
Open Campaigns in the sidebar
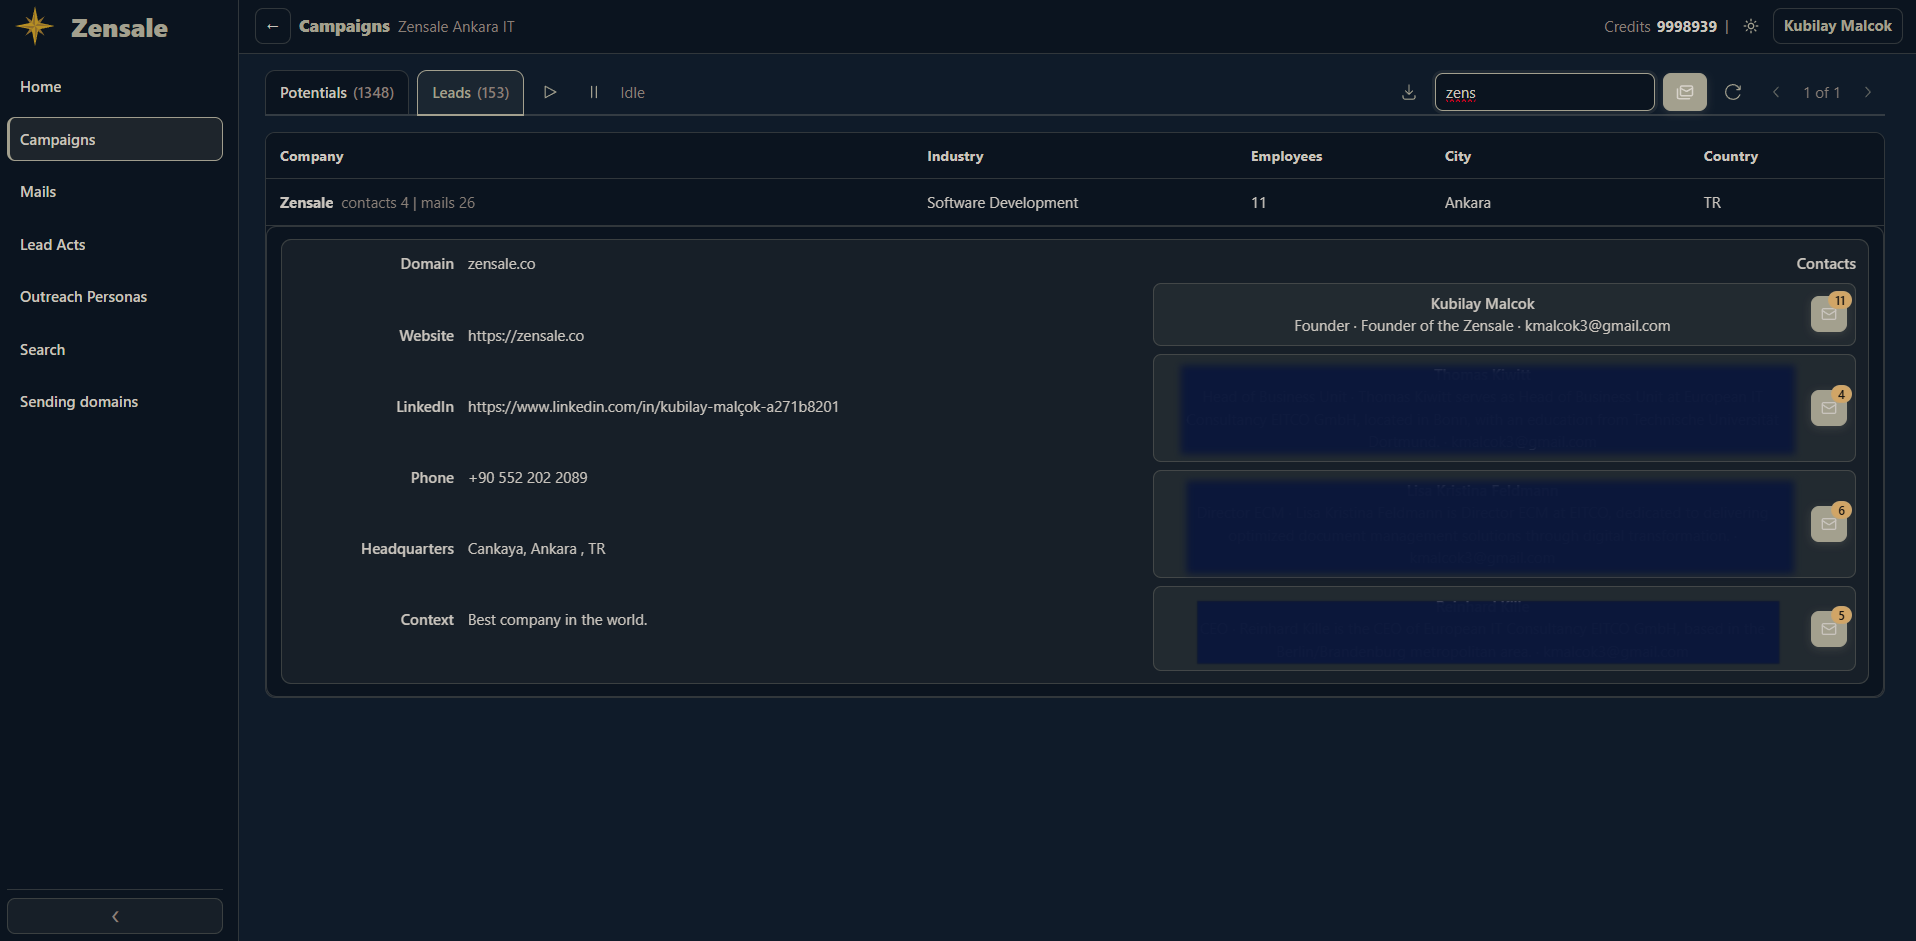tap(115, 139)
